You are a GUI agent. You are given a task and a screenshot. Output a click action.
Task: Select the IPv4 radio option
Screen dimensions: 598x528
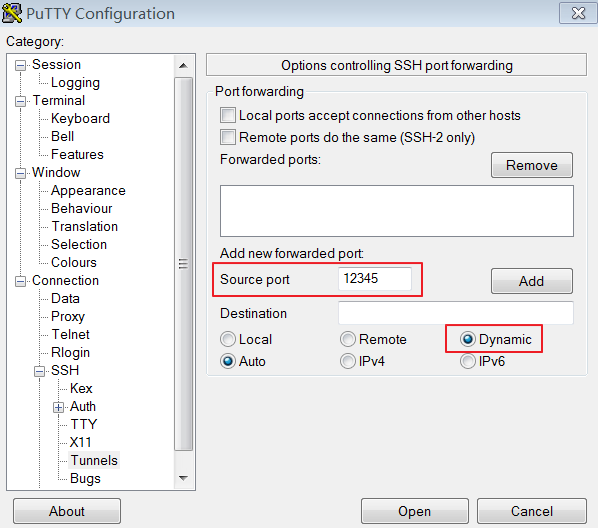347,361
